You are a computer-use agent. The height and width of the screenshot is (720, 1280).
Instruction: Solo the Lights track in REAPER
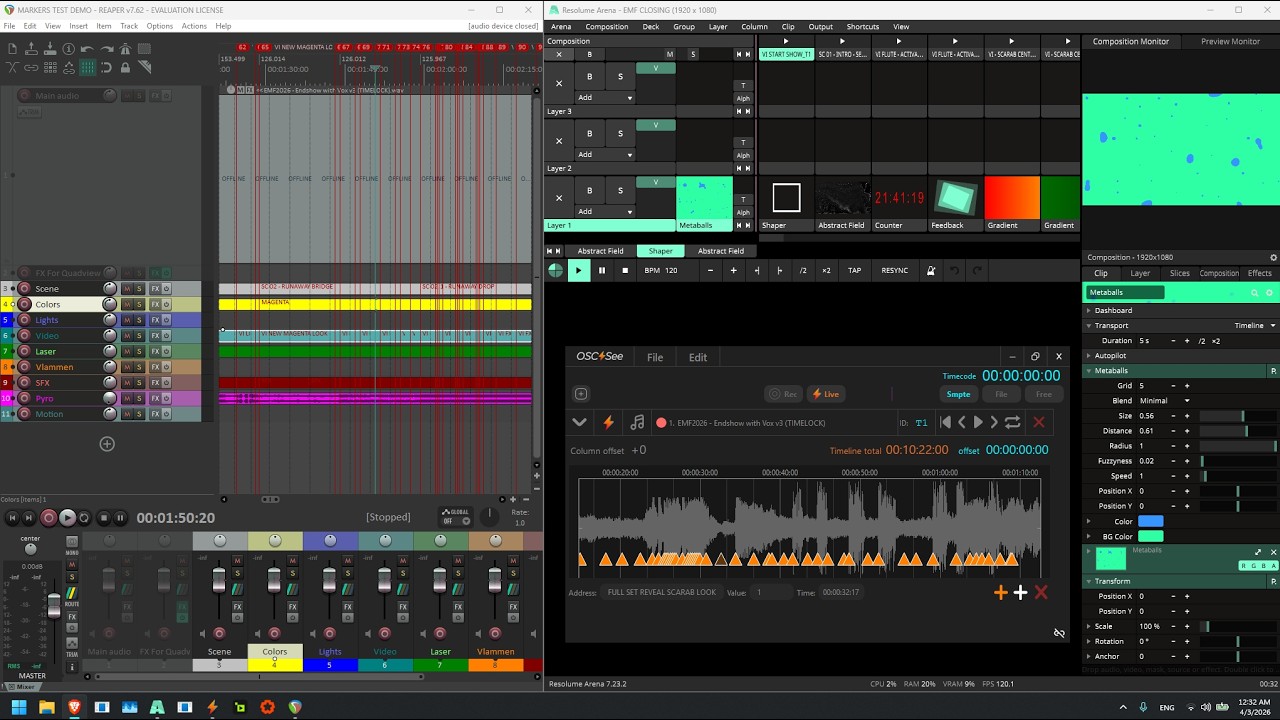(x=139, y=320)
